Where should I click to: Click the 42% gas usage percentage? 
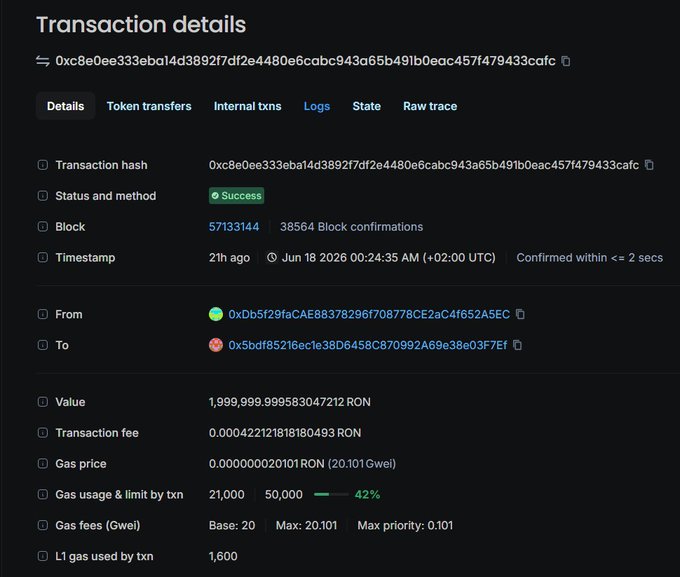(367, 494)
